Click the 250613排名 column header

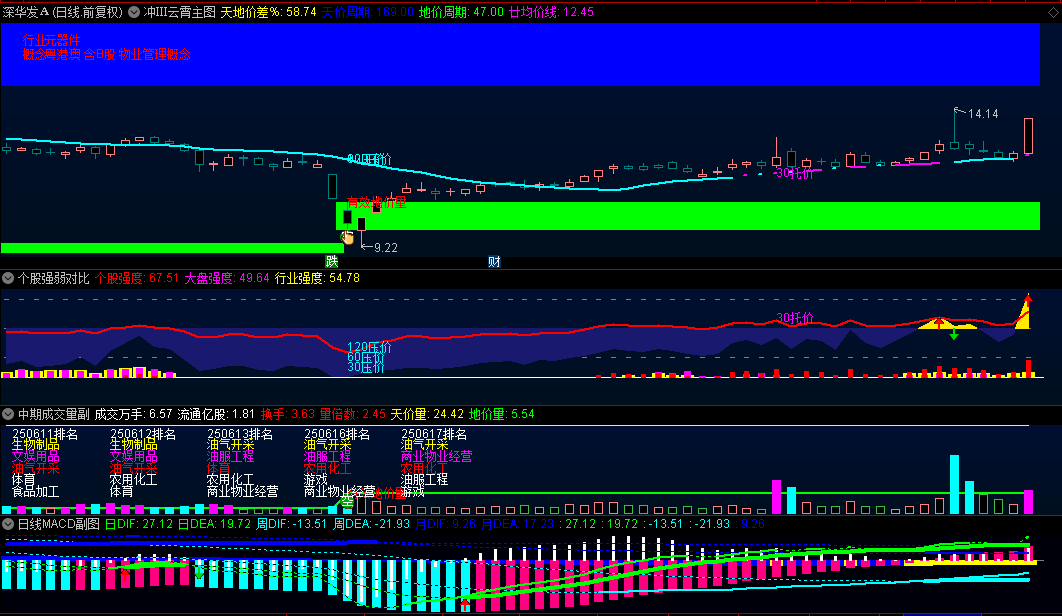tap(240, 434)
